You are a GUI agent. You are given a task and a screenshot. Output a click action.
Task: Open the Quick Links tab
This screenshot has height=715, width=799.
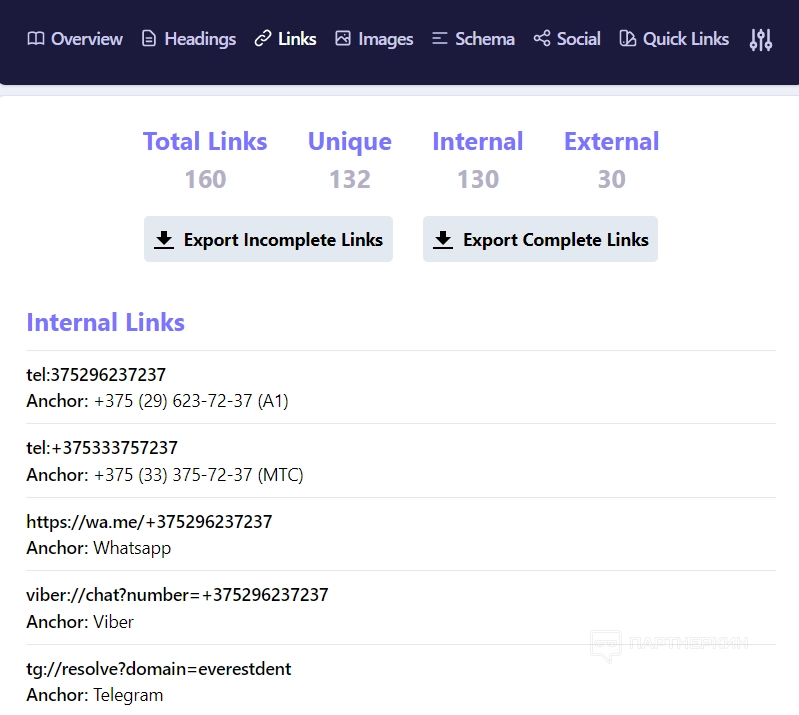coord(674,39)
